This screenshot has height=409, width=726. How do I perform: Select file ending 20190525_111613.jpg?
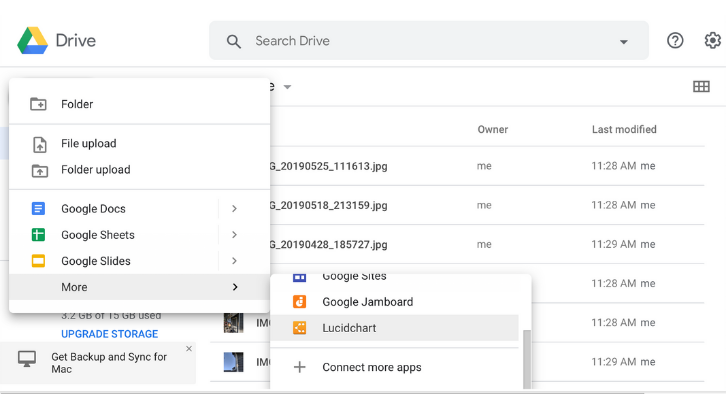(328, 166)
